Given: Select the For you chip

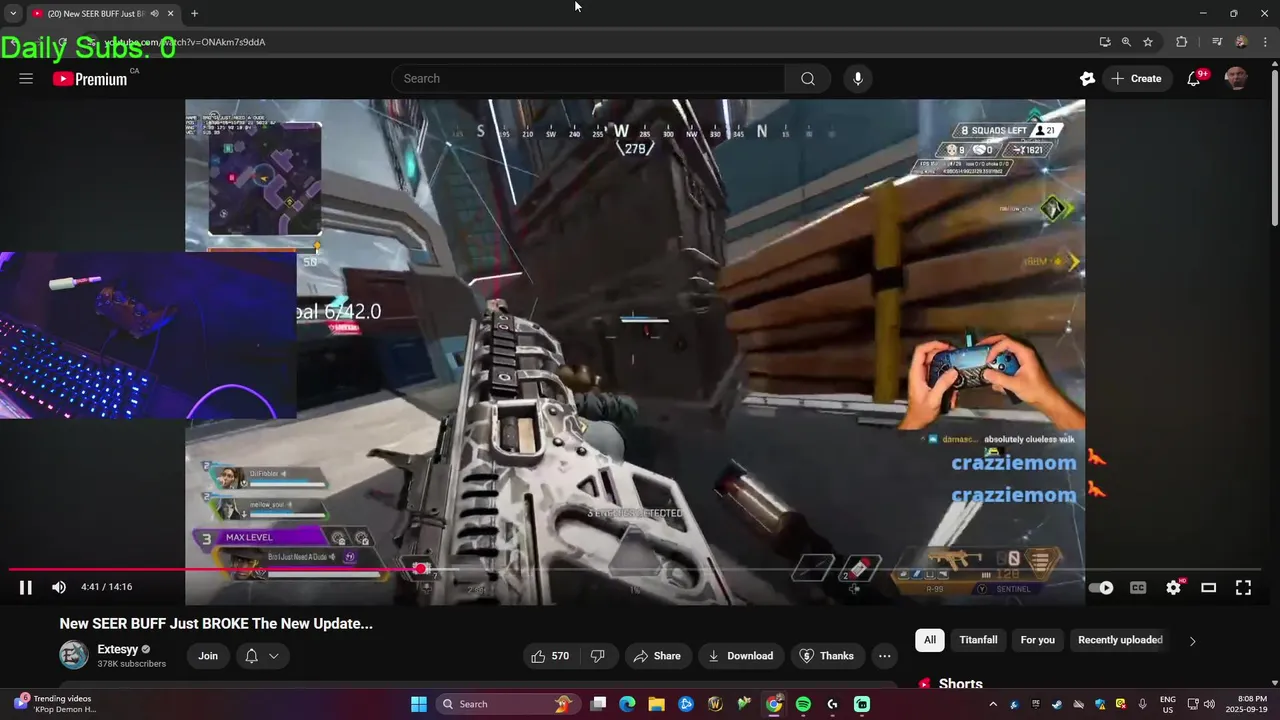Looking at the screenshot, I should pyautogui.click(x=1037, y=640).
